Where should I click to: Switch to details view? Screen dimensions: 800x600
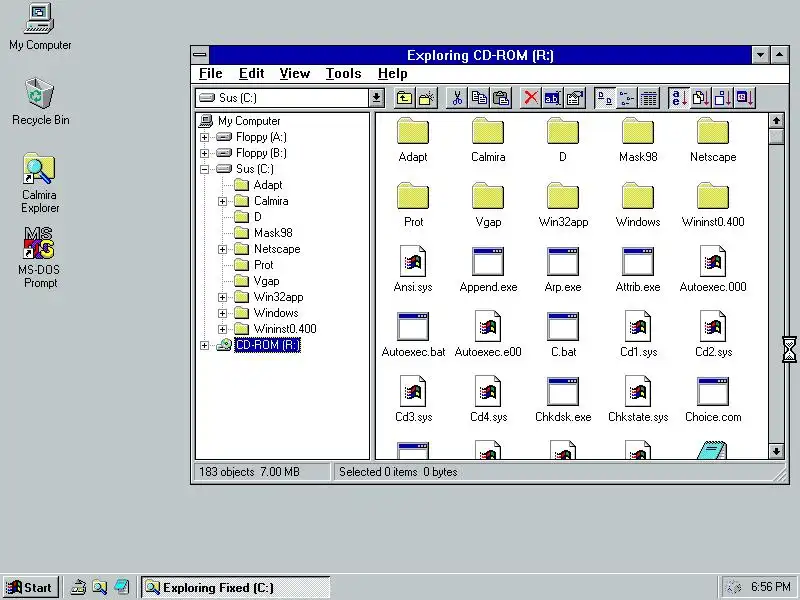coord(649,98)
